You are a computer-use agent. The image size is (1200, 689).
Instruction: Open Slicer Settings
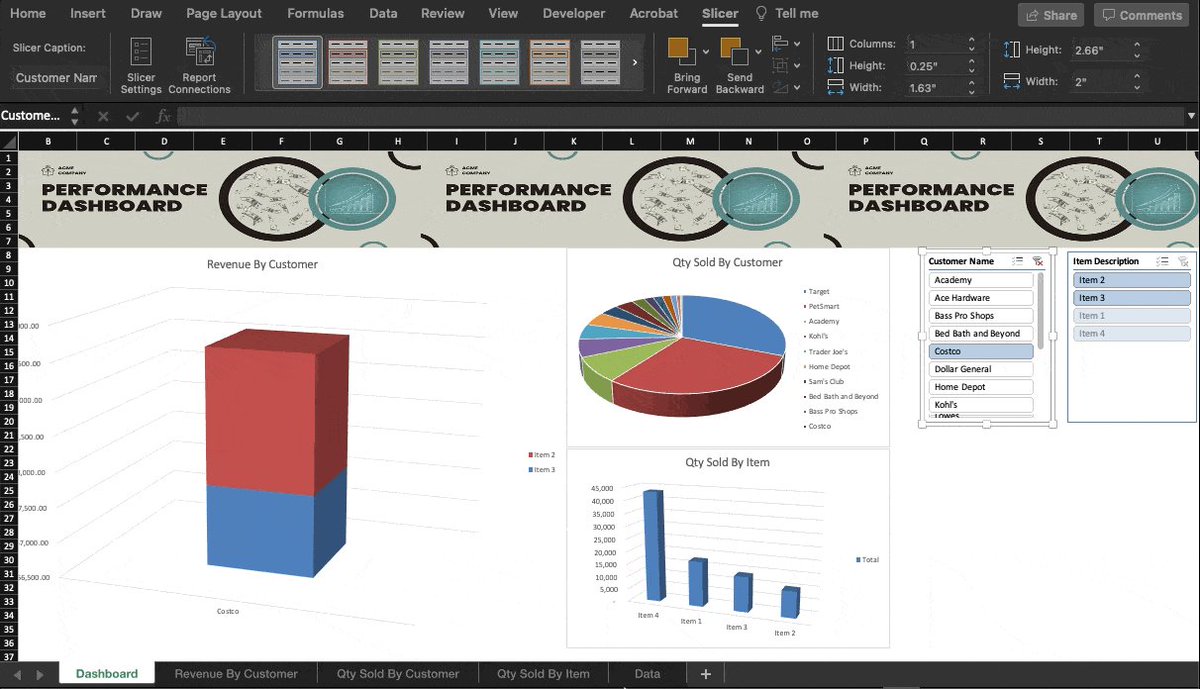click(141, 65)
